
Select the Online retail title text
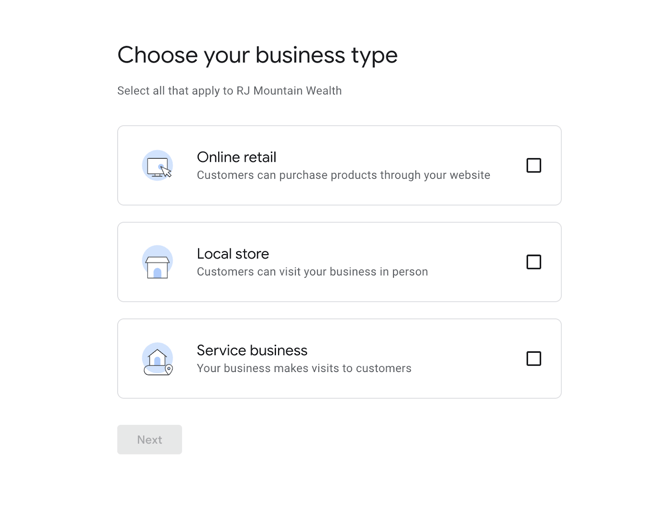point(236,157)
